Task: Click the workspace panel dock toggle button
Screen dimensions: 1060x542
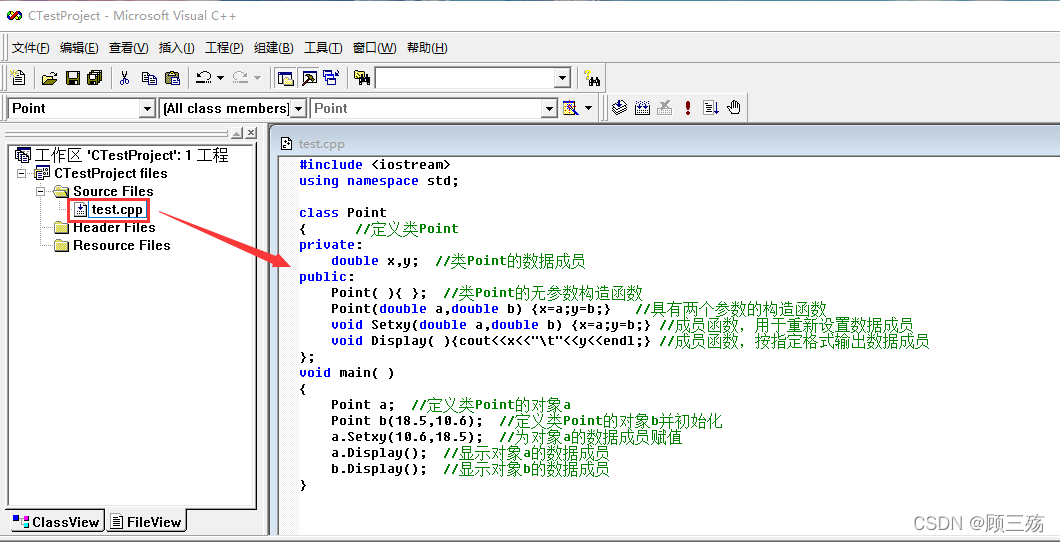Action: point(236,132)
